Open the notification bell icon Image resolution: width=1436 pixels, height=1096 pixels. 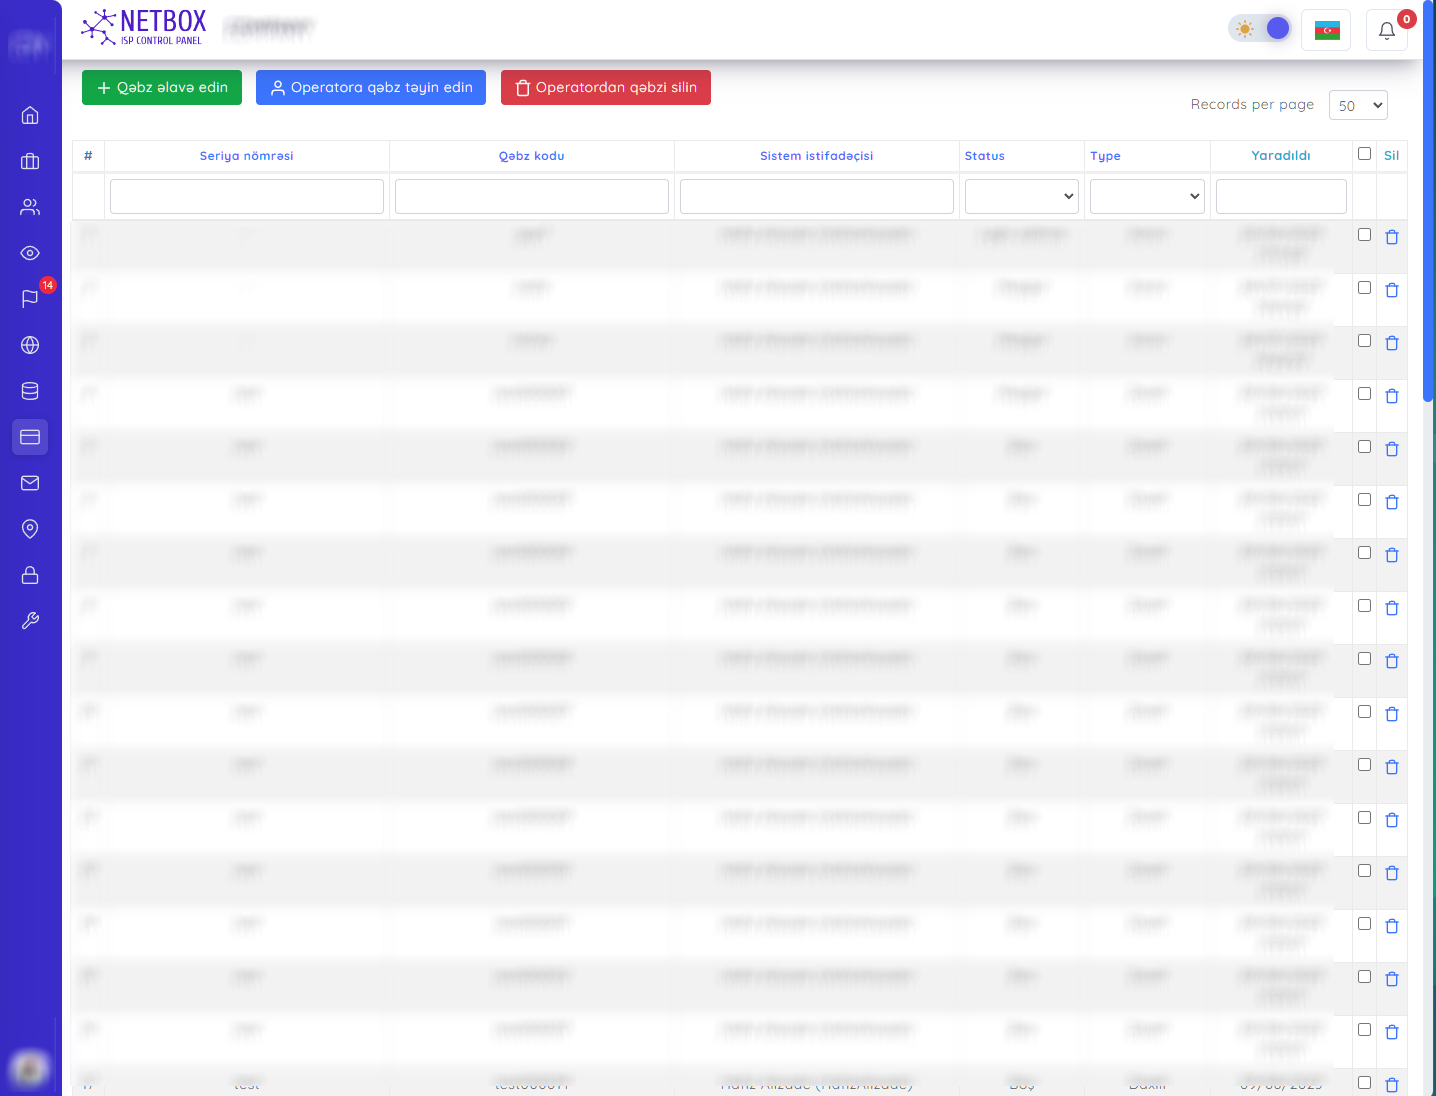point(1386,30)
